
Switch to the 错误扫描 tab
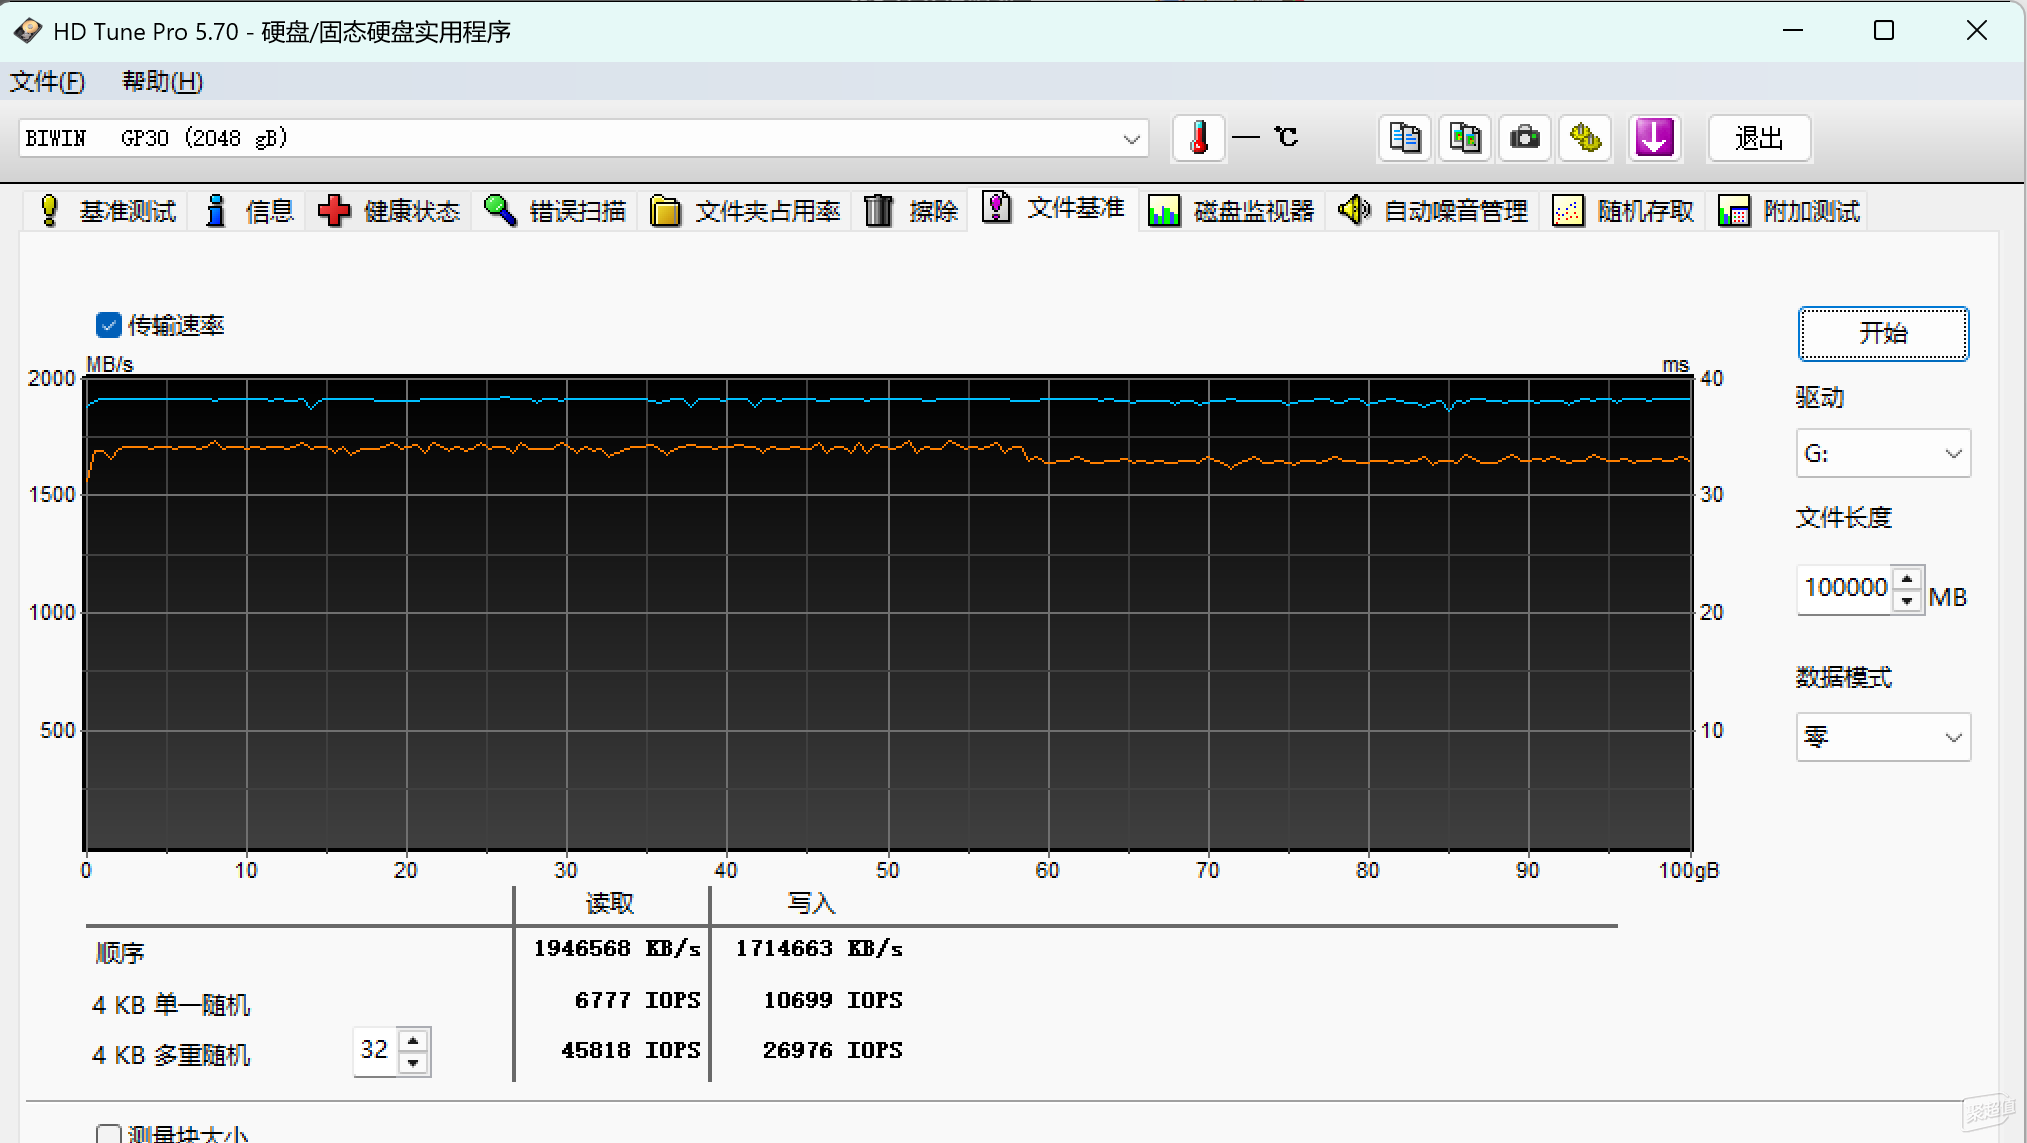555,211
